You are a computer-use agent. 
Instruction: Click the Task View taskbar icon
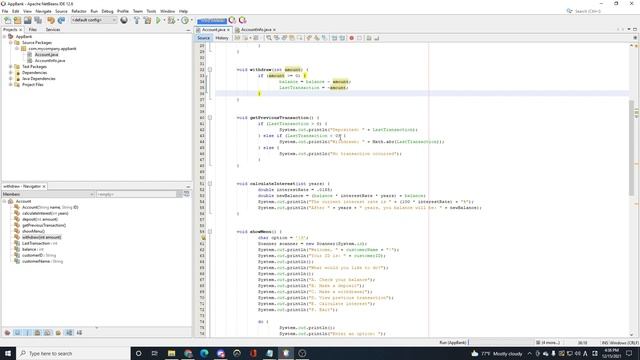click(155, 353)
